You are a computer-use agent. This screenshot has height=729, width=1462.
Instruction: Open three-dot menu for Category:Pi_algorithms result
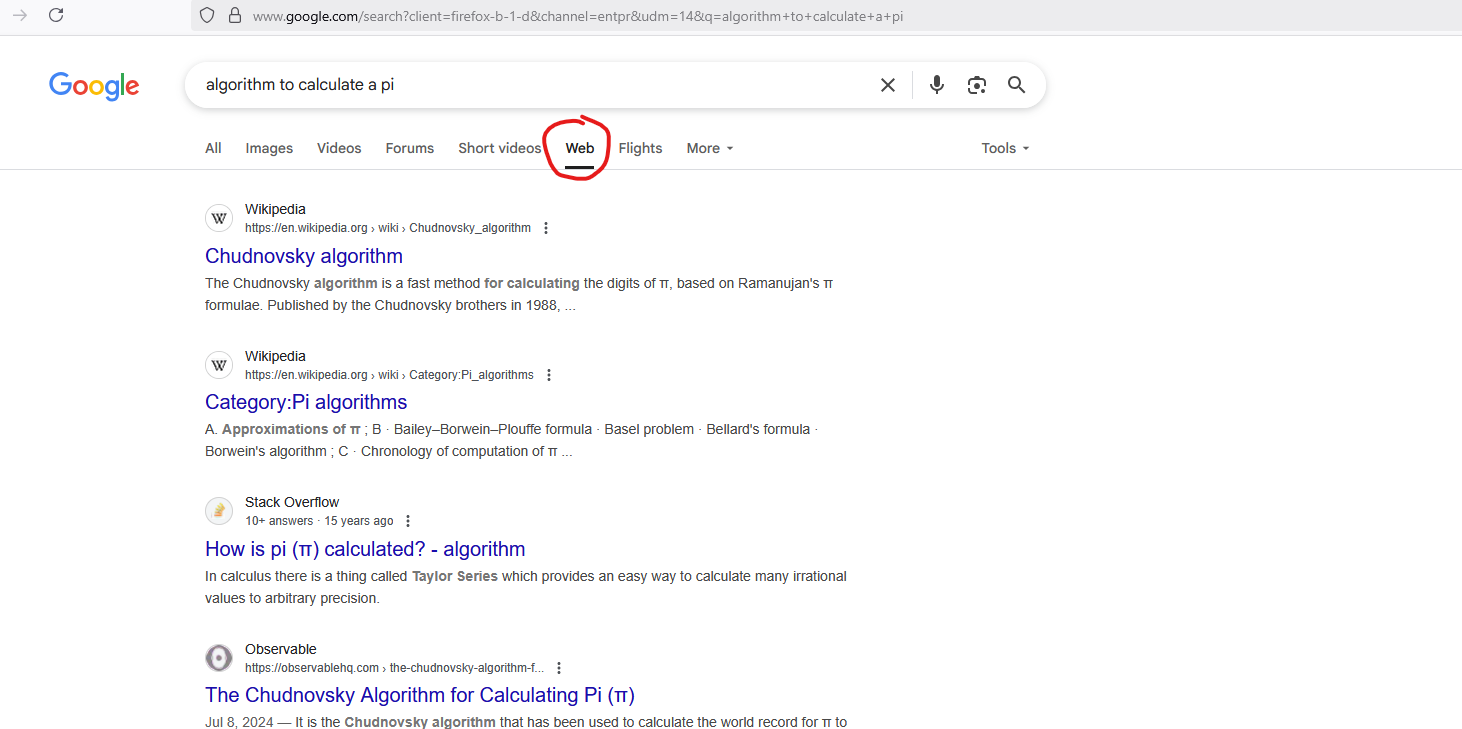point(549,375)
